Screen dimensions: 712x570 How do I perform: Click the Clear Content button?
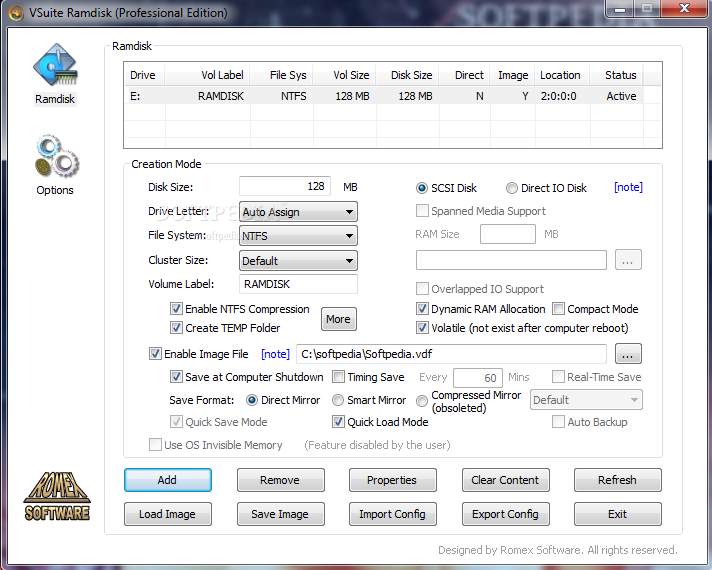coord(505,480)
